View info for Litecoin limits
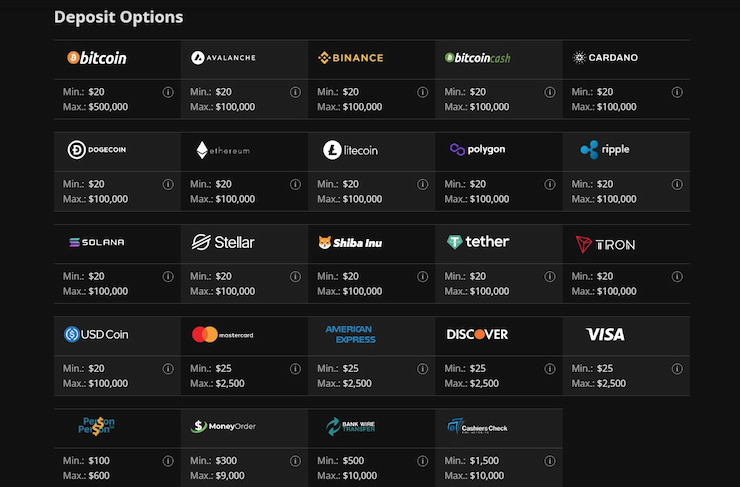The height and width of the screenshot is (487, 740). coord(422,184)
